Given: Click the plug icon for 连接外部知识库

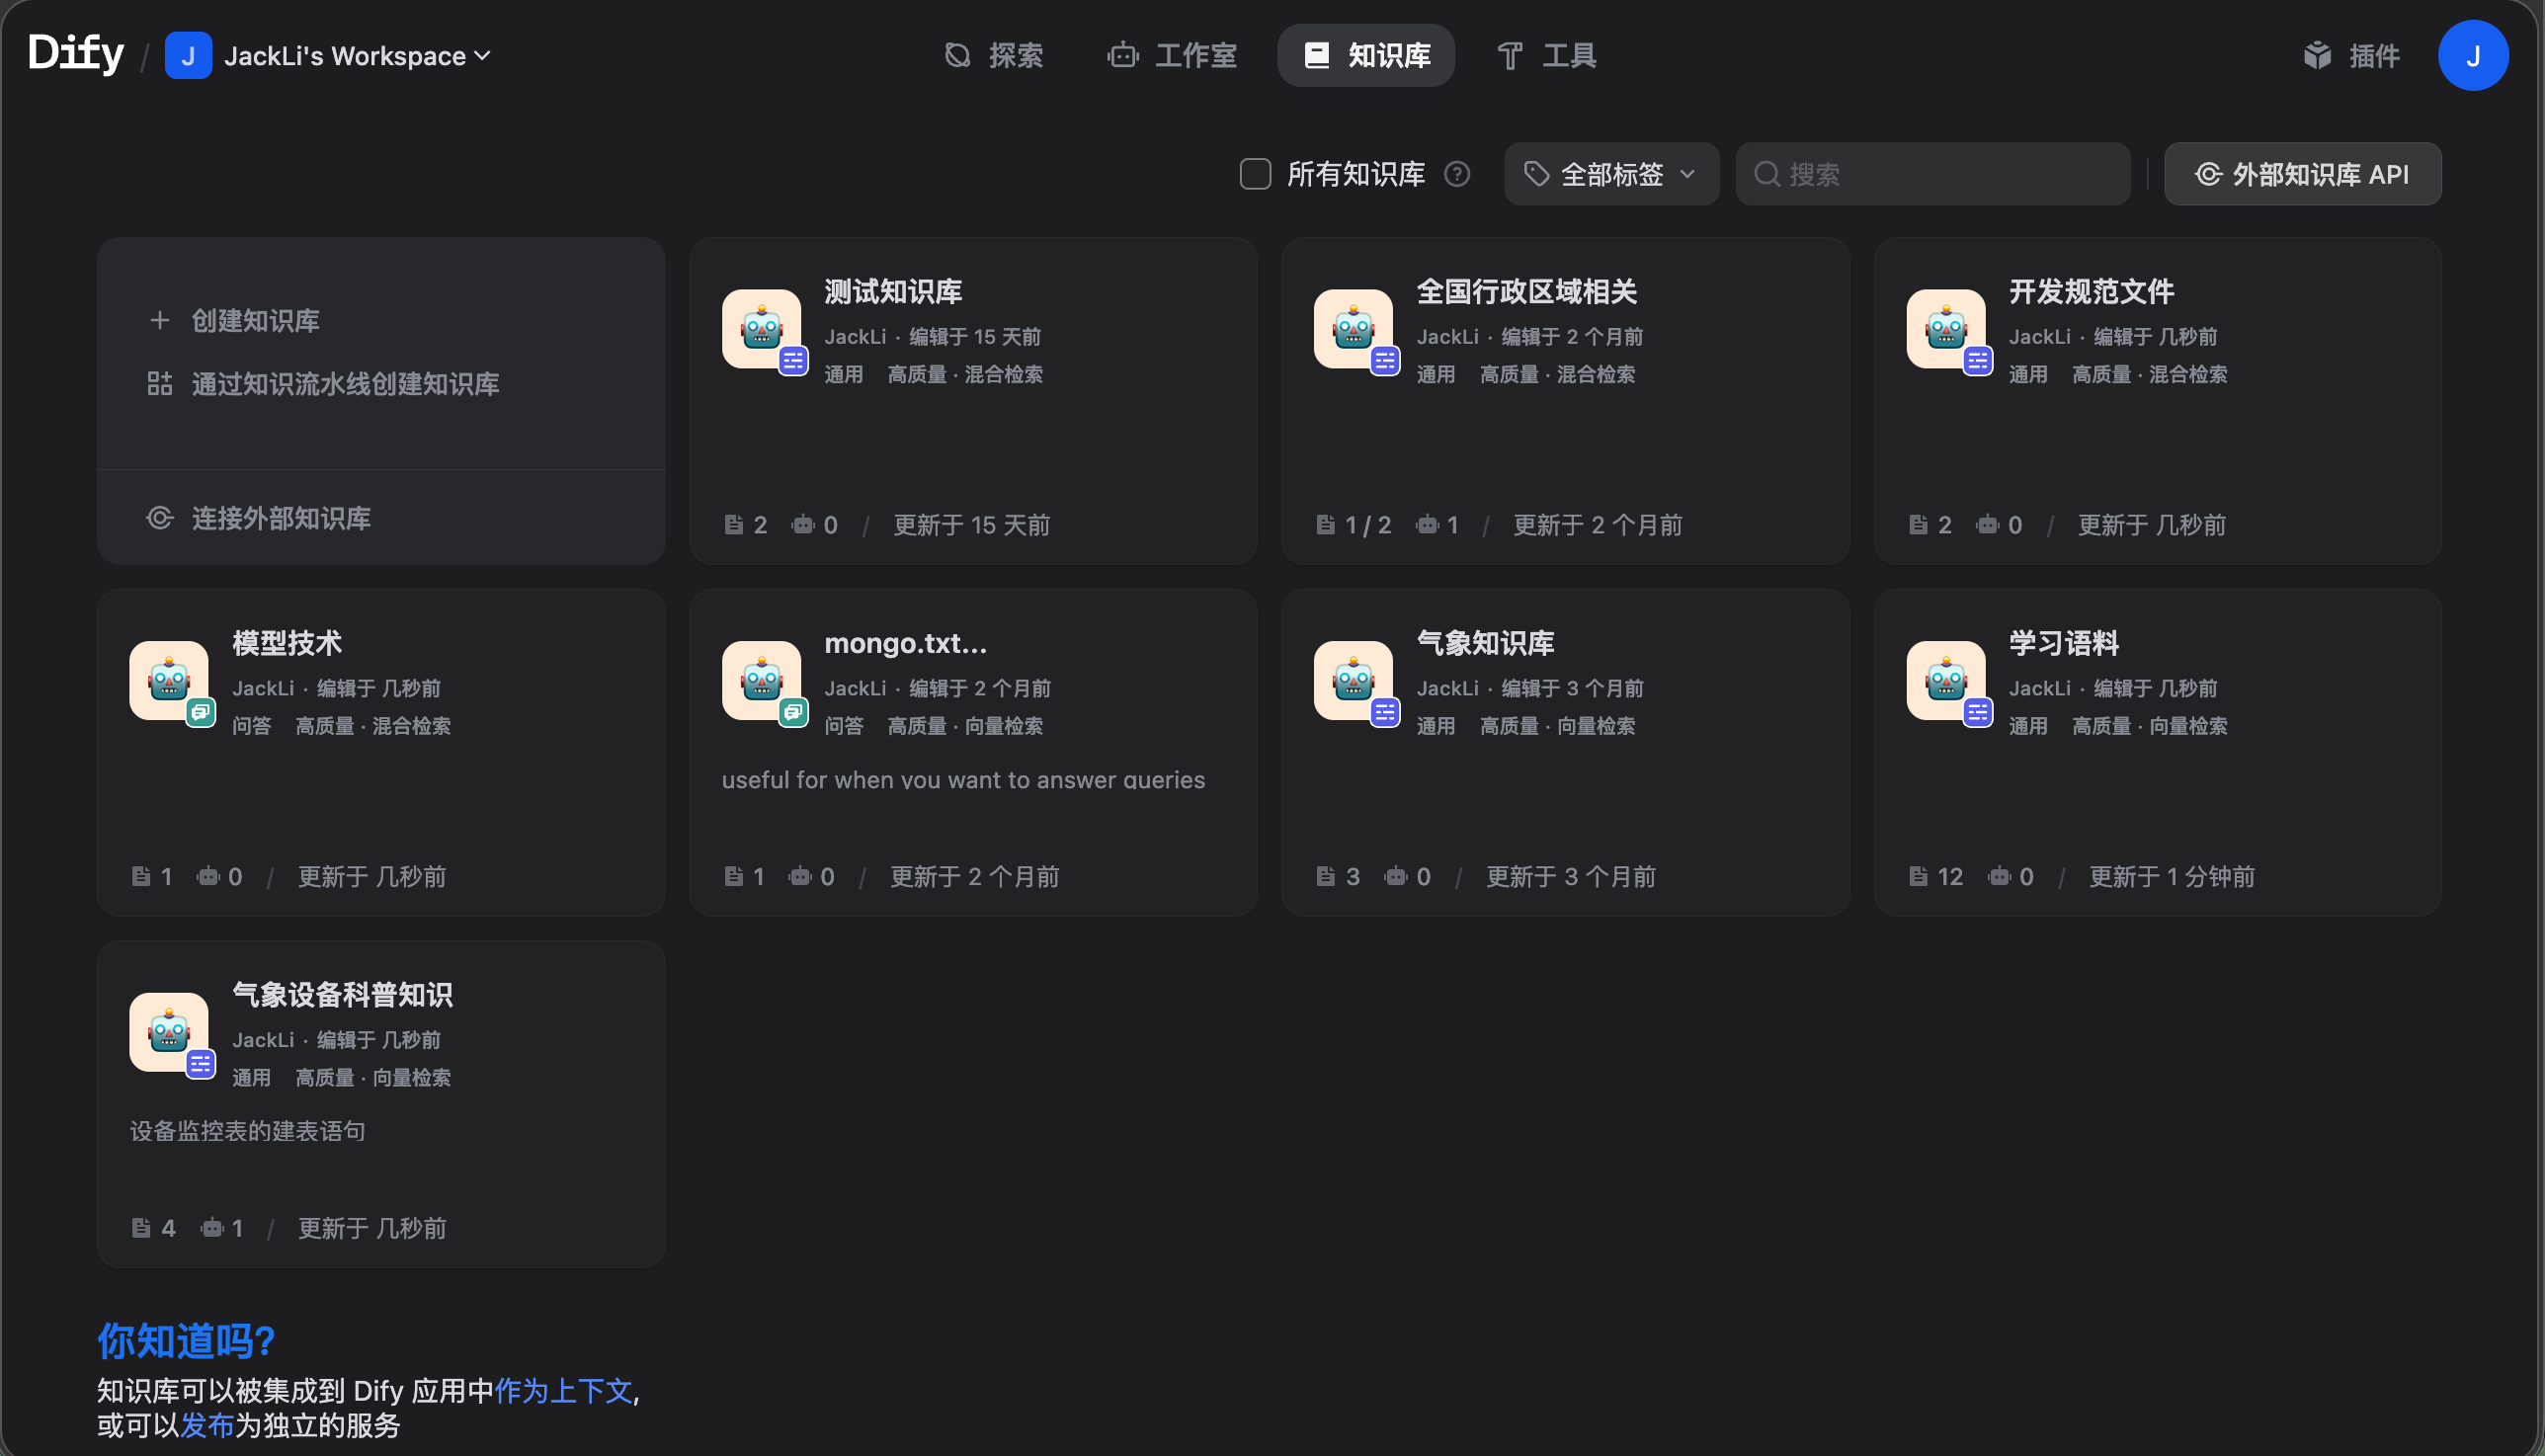Looking at the screenshot, I should coord(160,518).
